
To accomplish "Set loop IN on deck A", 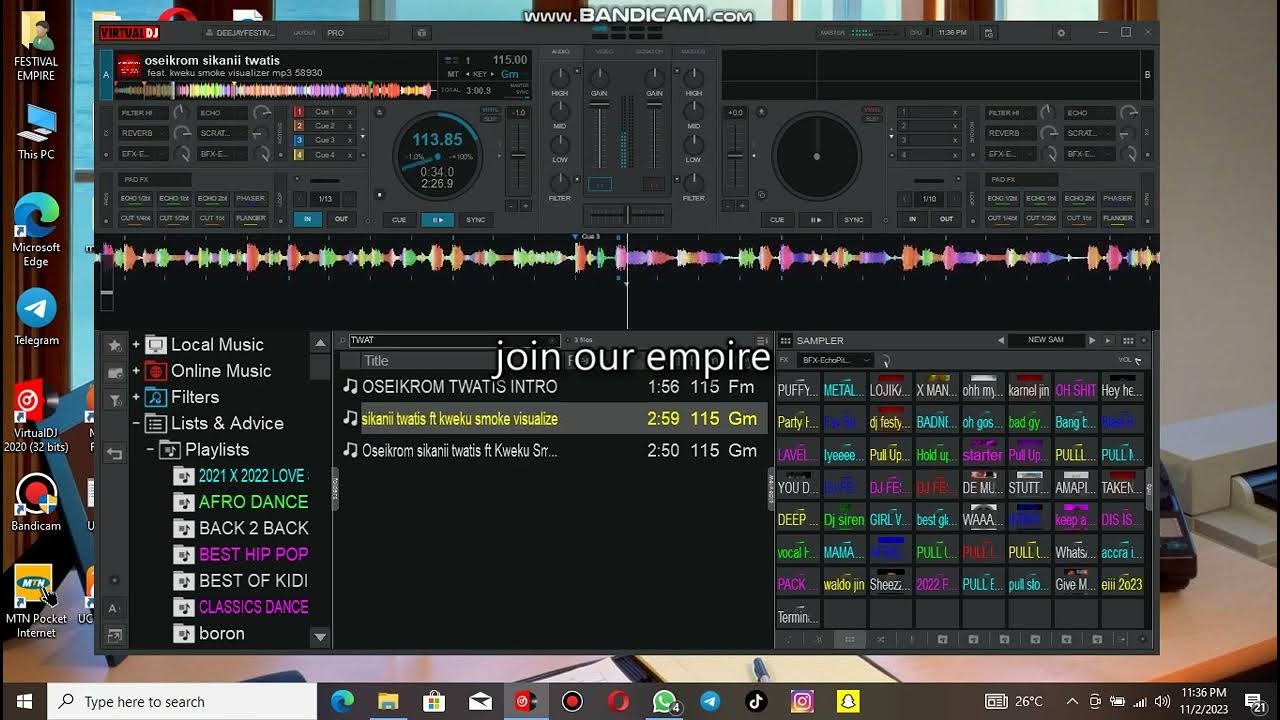I will click(308, 218).
